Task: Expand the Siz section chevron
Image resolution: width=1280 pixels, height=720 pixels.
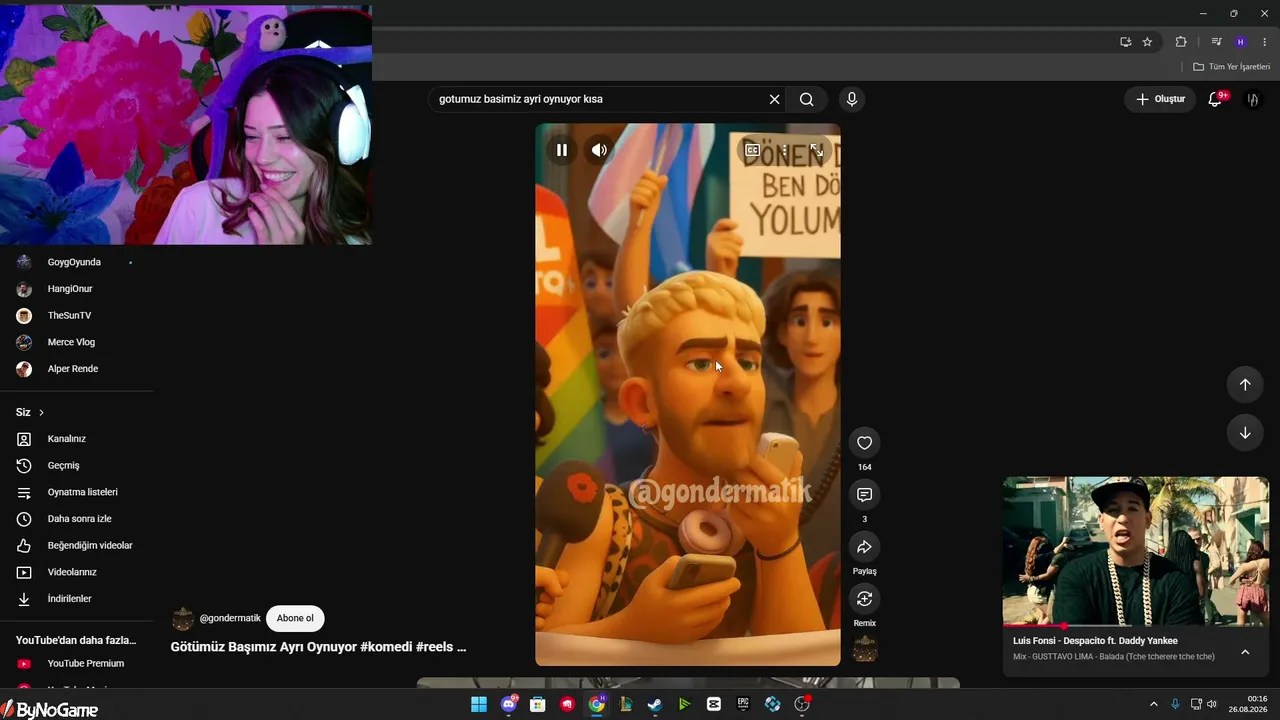Action: (x=41, y=412)
